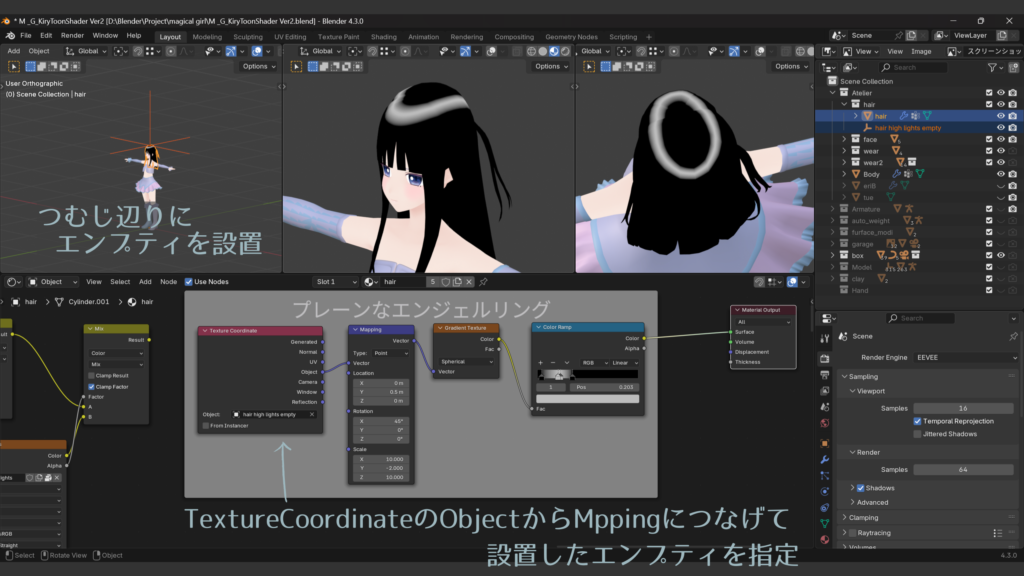
Task: Toggle Use Nodes in the Shader Editor header
Action: click(190, 282)
